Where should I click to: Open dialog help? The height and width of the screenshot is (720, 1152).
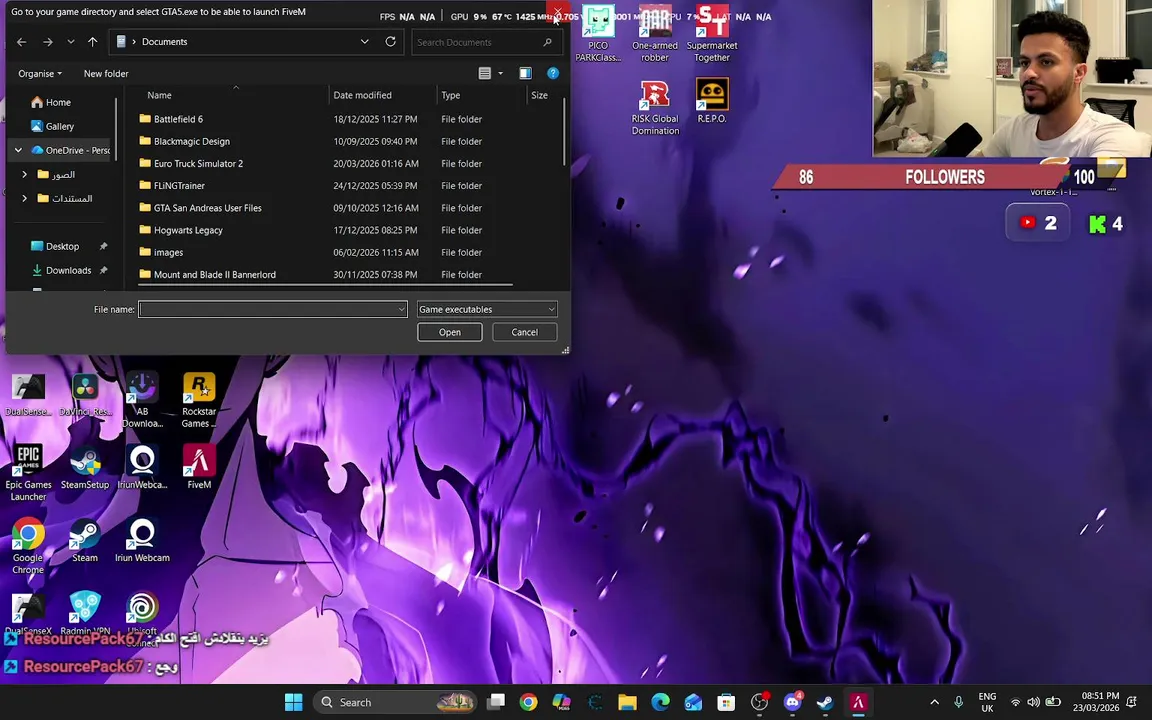(x=553, y=73)
